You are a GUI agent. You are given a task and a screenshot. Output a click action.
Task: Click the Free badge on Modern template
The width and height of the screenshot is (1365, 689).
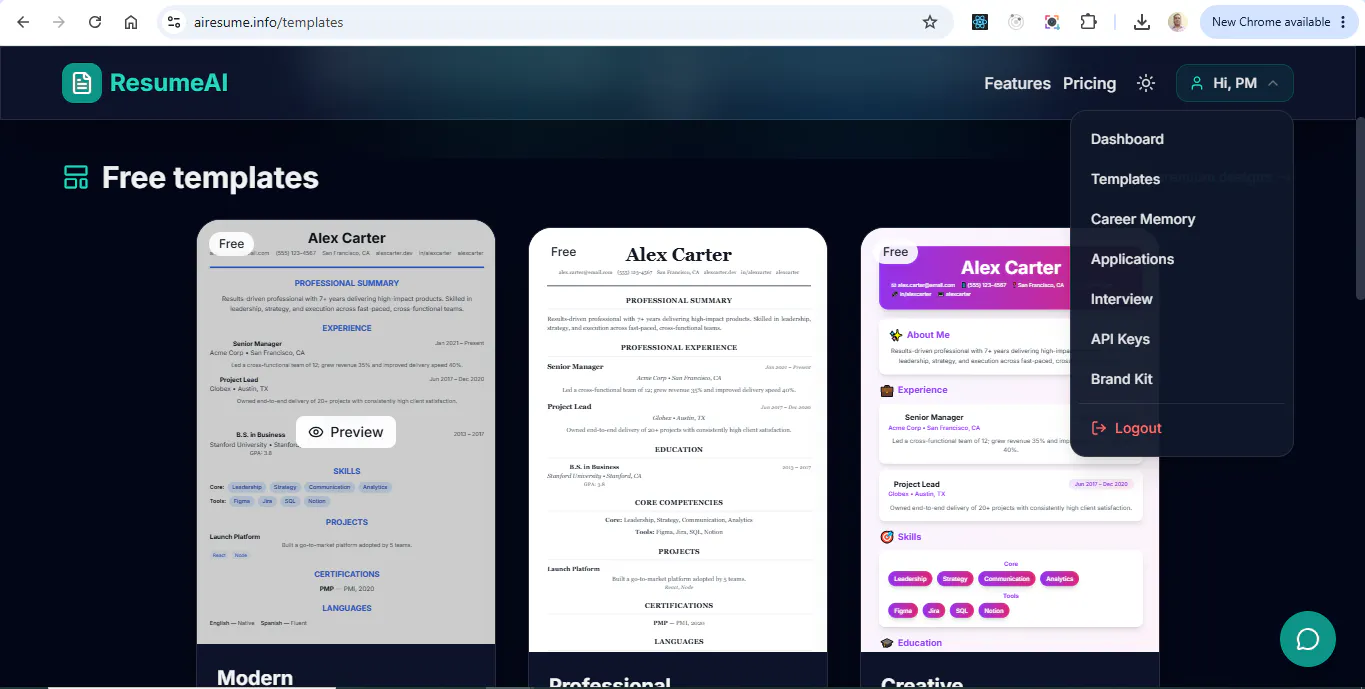tap(232, 243)
